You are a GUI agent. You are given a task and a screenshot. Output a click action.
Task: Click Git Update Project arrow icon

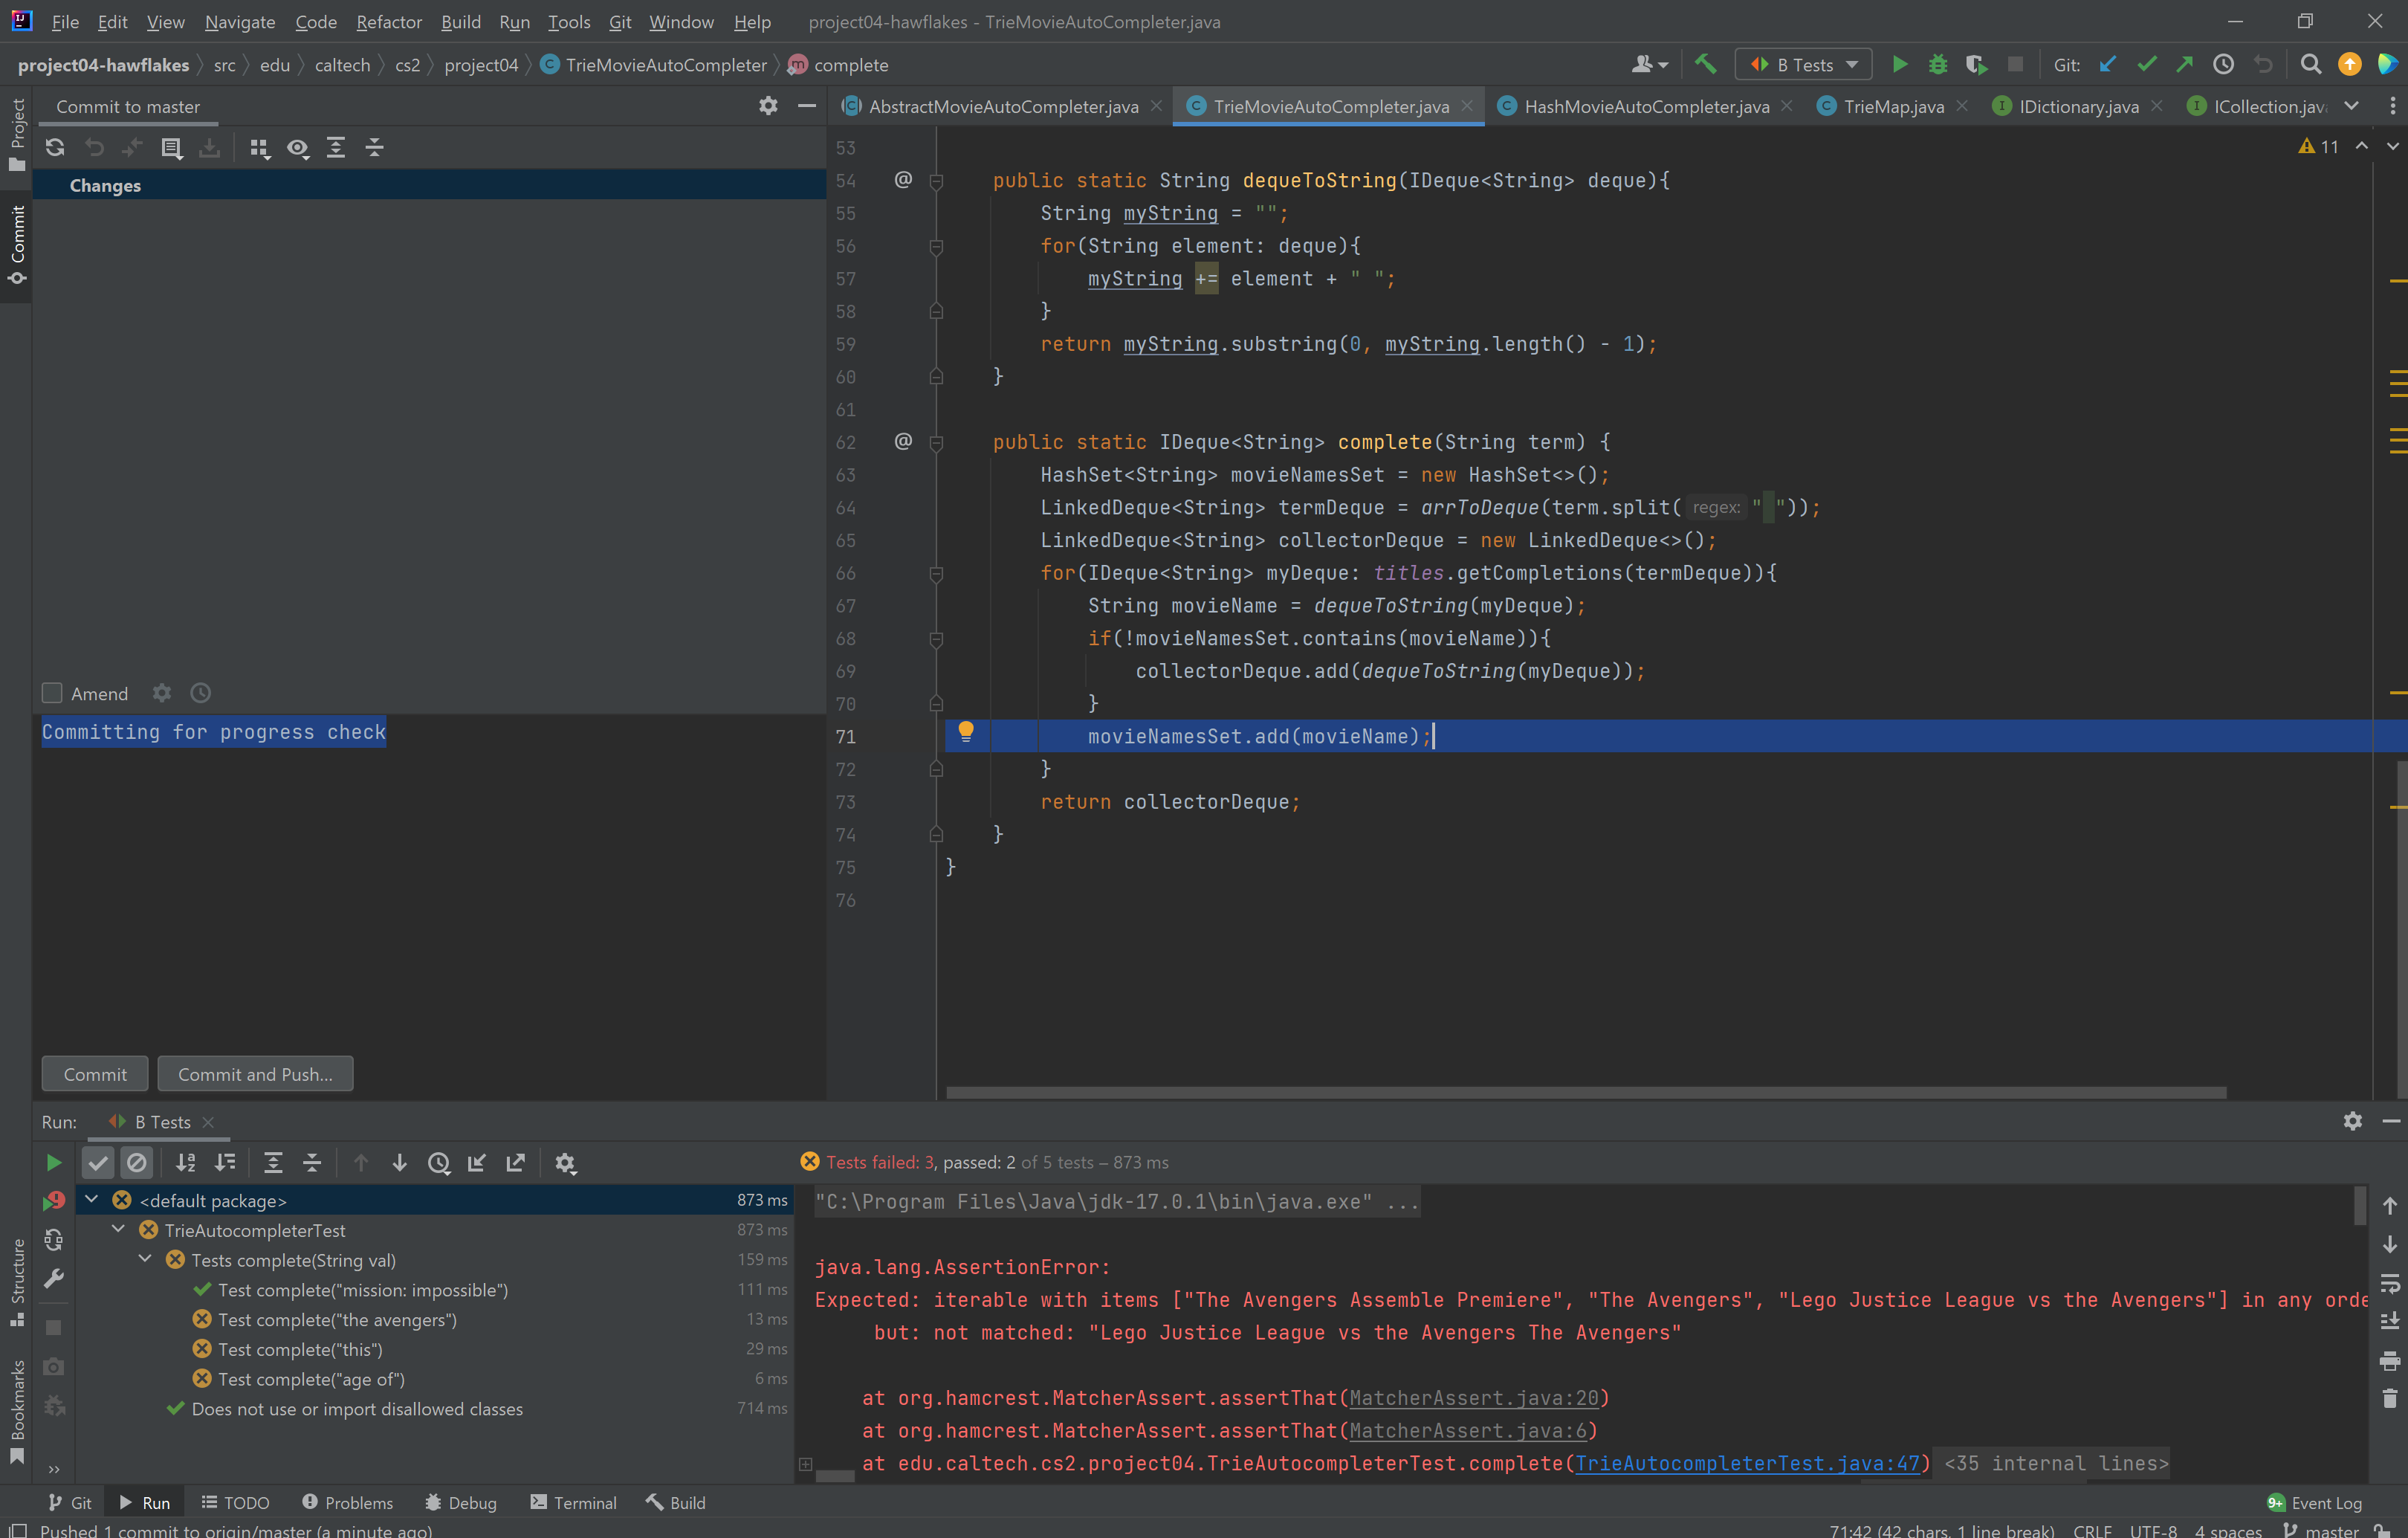[2108, 65]
